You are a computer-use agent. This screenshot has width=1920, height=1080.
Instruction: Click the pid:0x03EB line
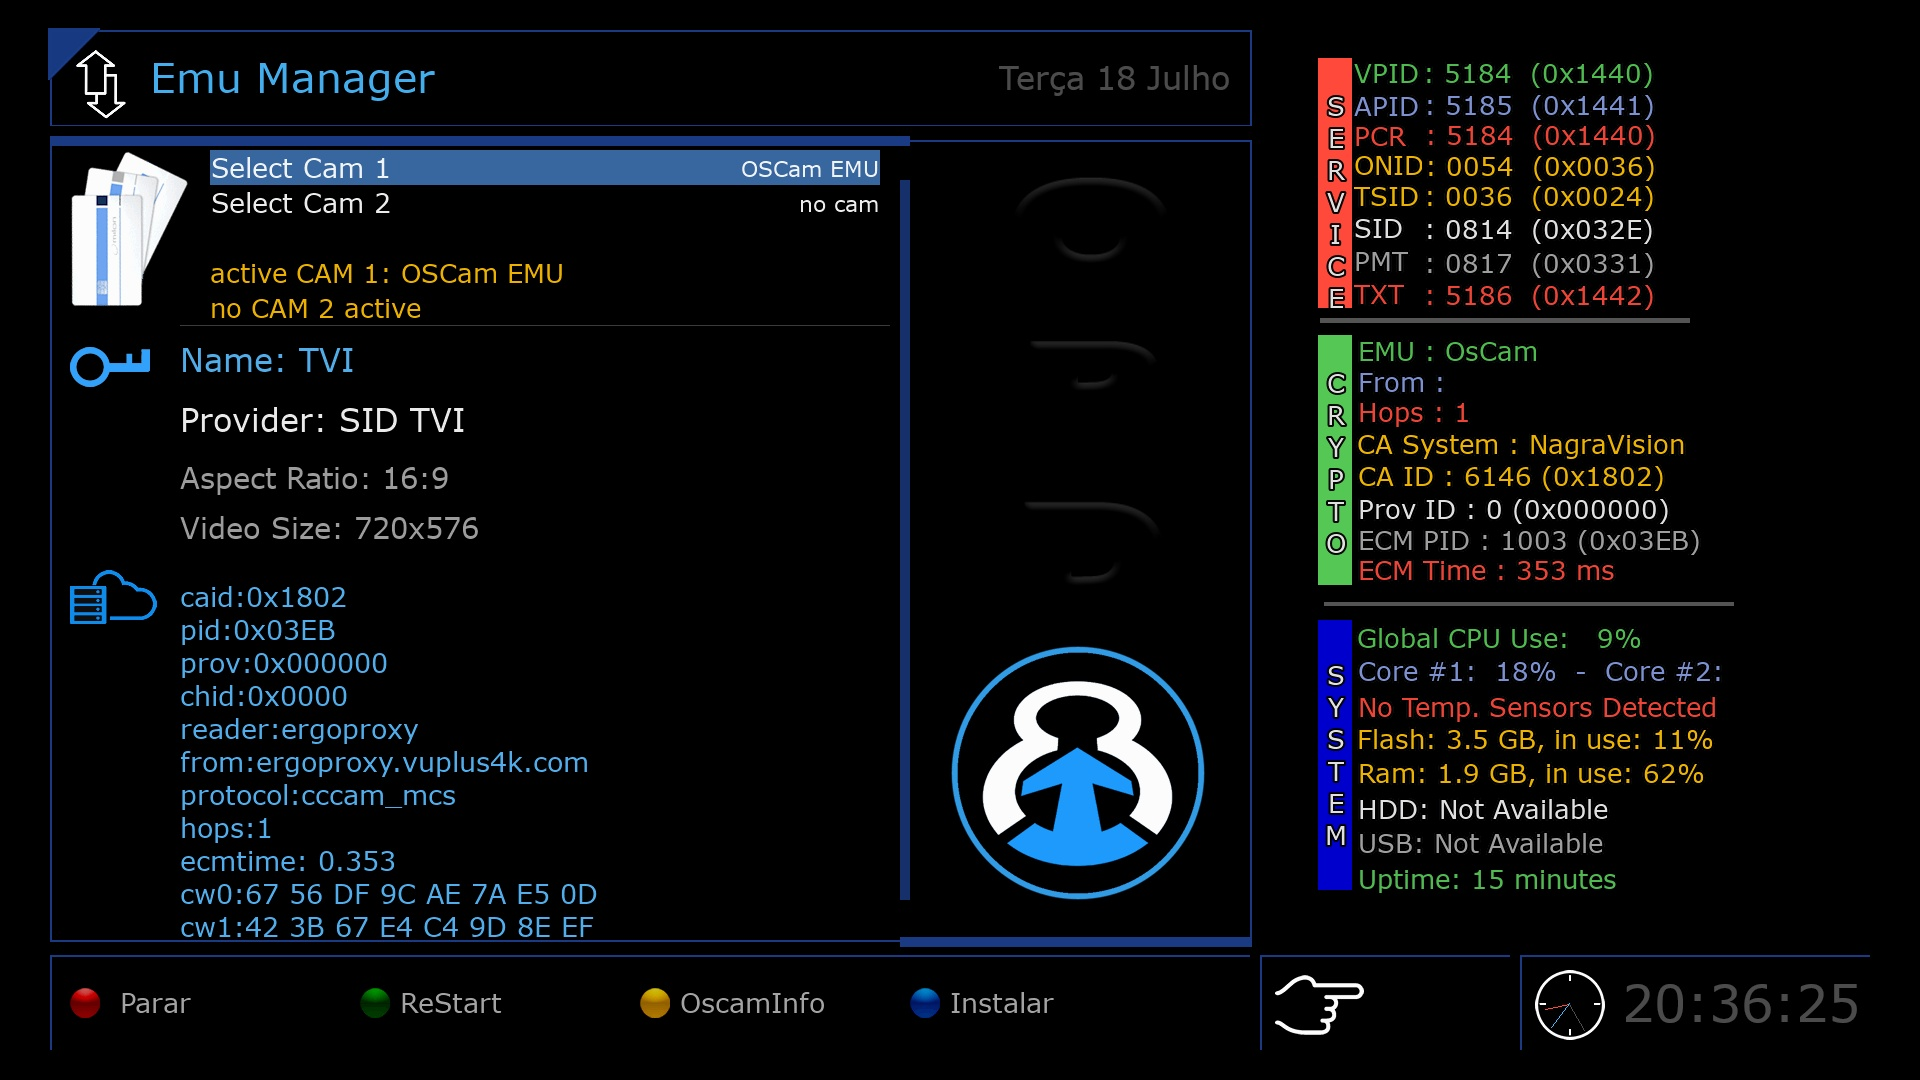257,631
